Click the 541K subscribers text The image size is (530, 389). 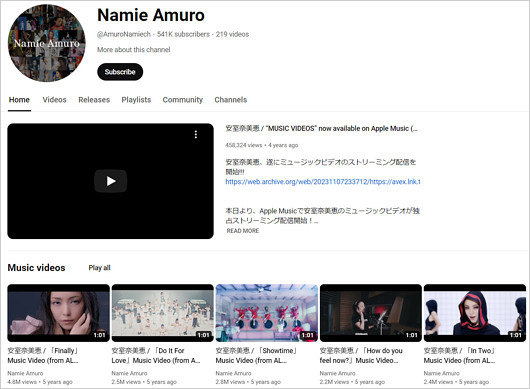point(183,34)
